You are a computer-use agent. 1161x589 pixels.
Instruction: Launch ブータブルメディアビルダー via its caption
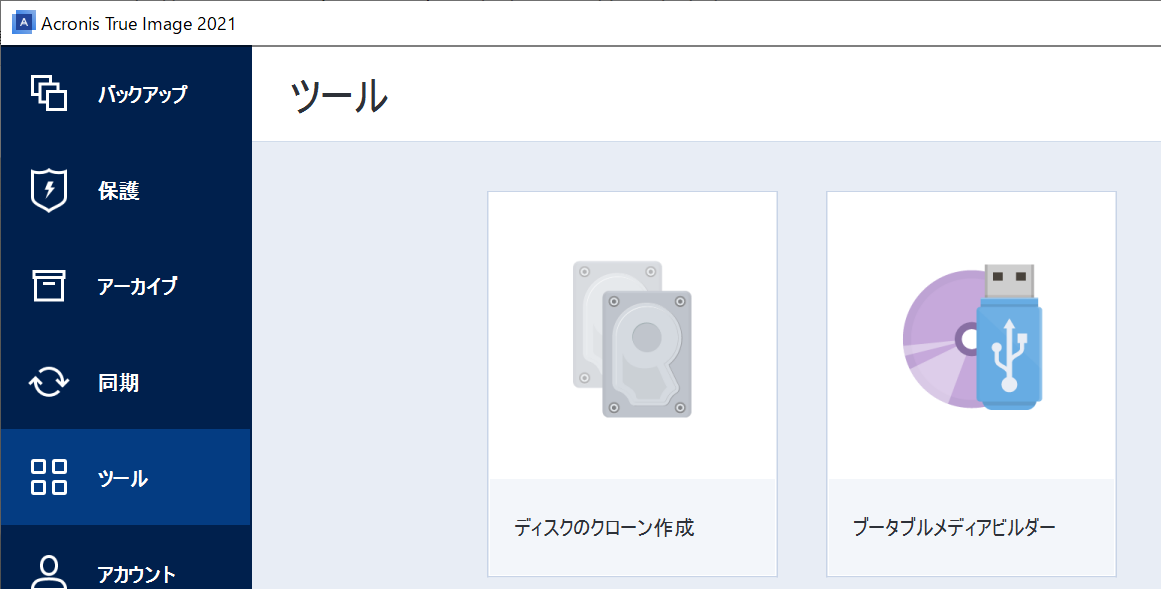(954, 528)
